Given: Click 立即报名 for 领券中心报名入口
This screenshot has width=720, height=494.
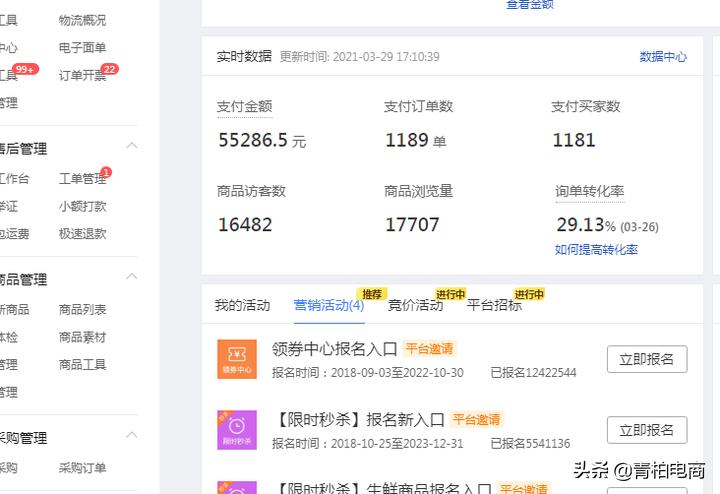Looking at the screenshot, I should click(647, 359).
